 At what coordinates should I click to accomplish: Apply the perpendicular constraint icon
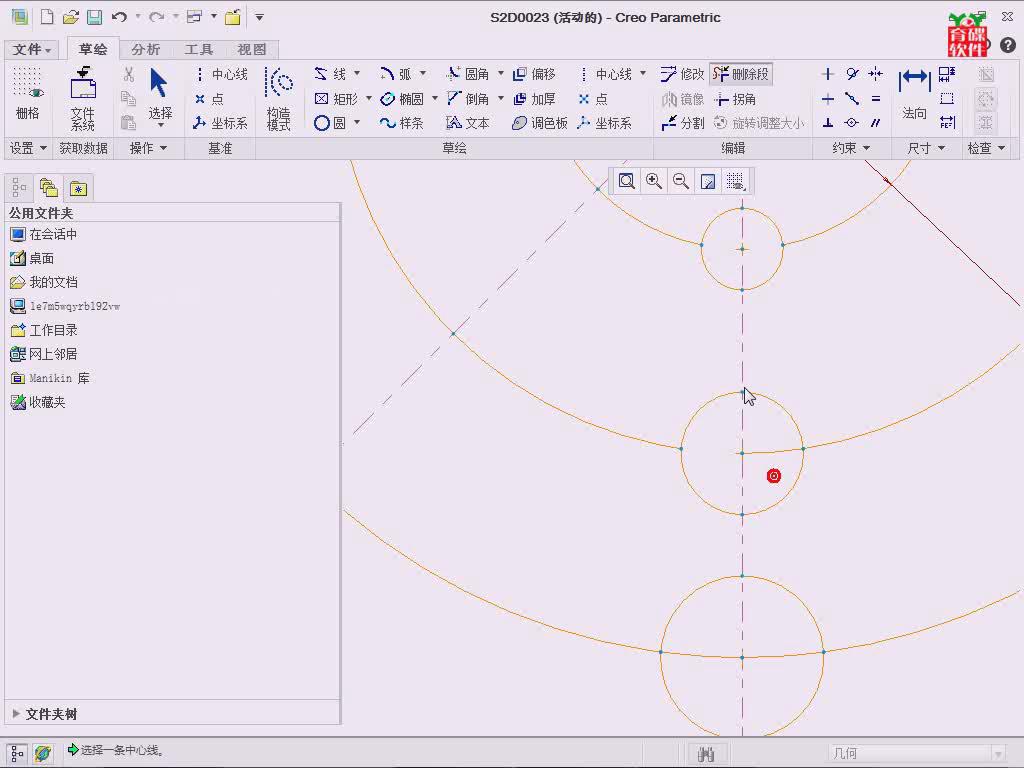(x=827, y=123)
